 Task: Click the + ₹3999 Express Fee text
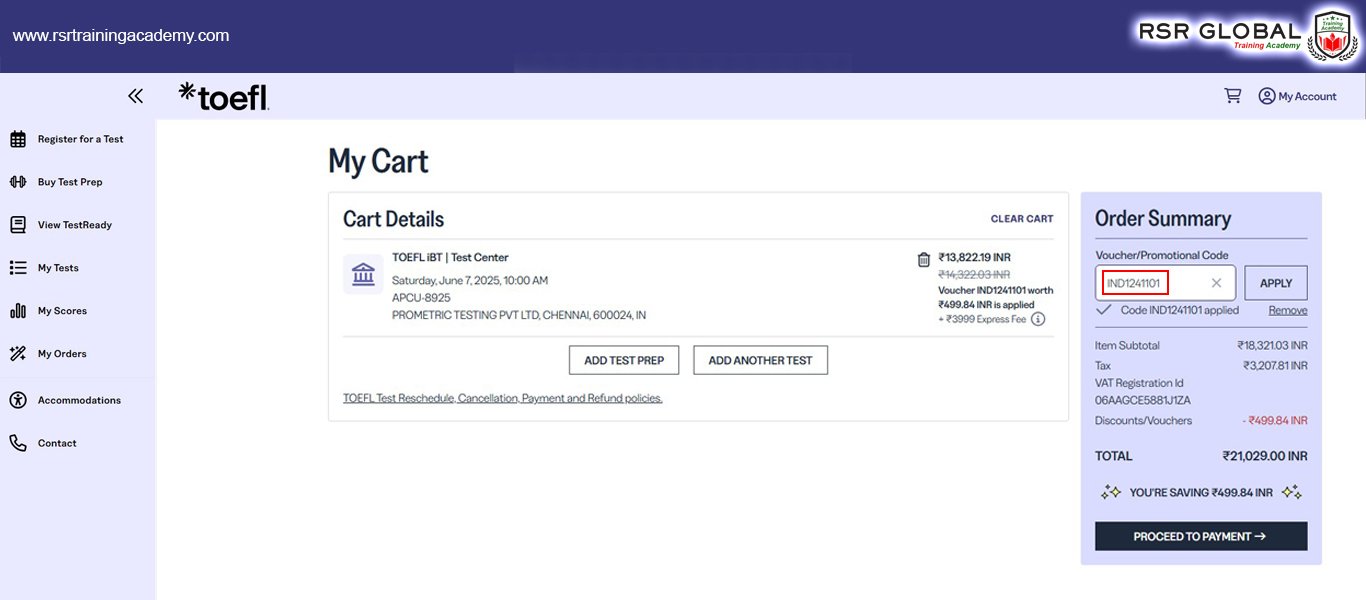(982, 319)
